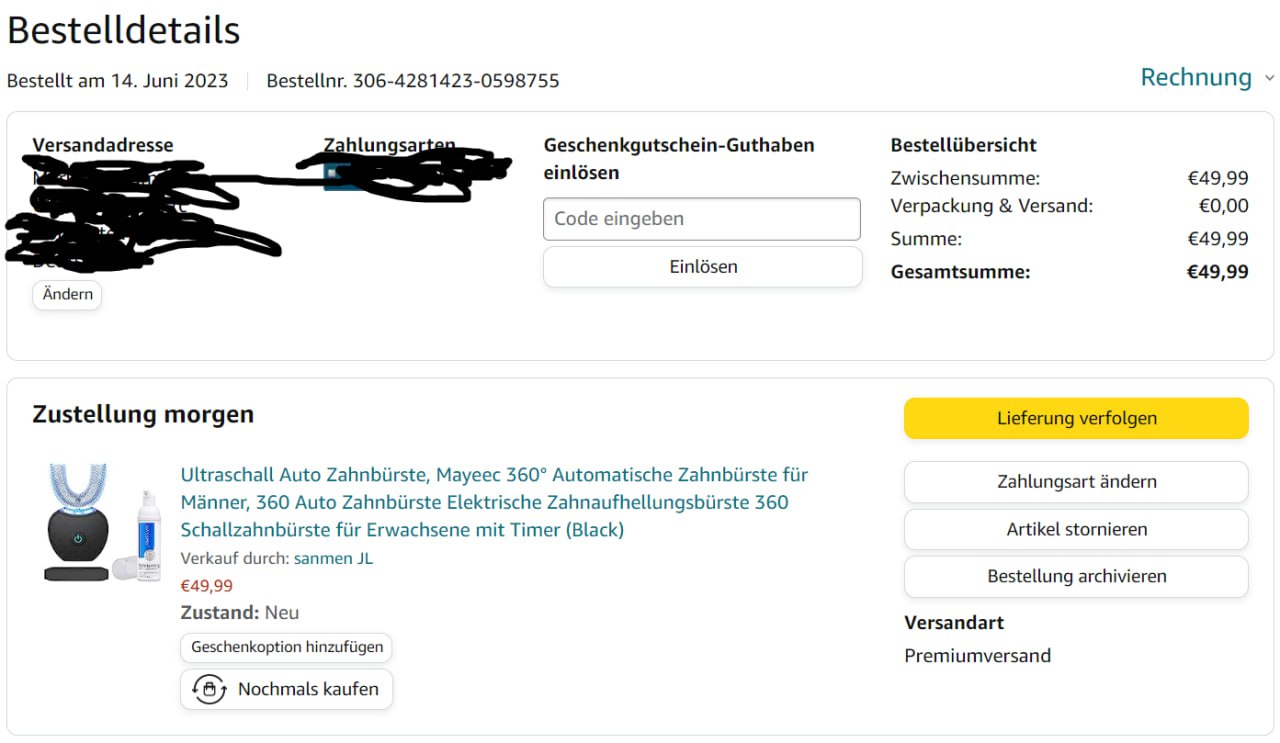This screenshot has width=1280, height=743.
Task: Cancel the item via Artikel stornieren
Action: [x=1076, y=529]
